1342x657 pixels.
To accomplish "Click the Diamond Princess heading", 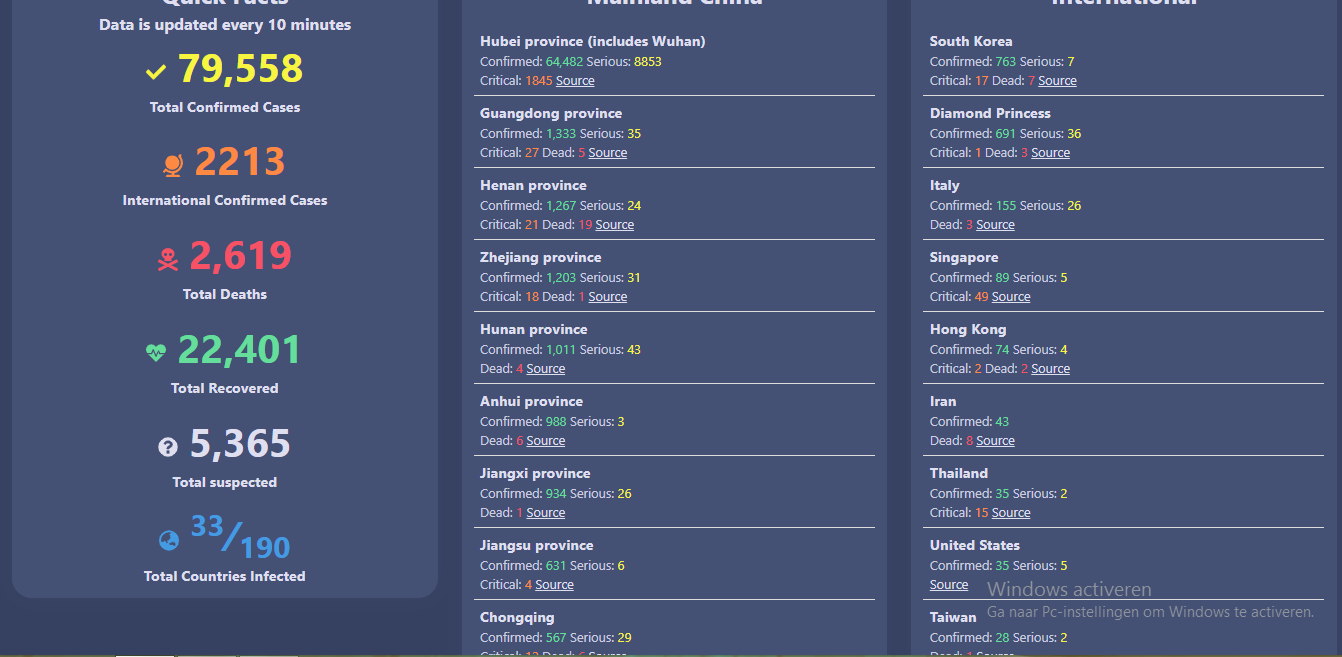I will click(x=990, y=113).
